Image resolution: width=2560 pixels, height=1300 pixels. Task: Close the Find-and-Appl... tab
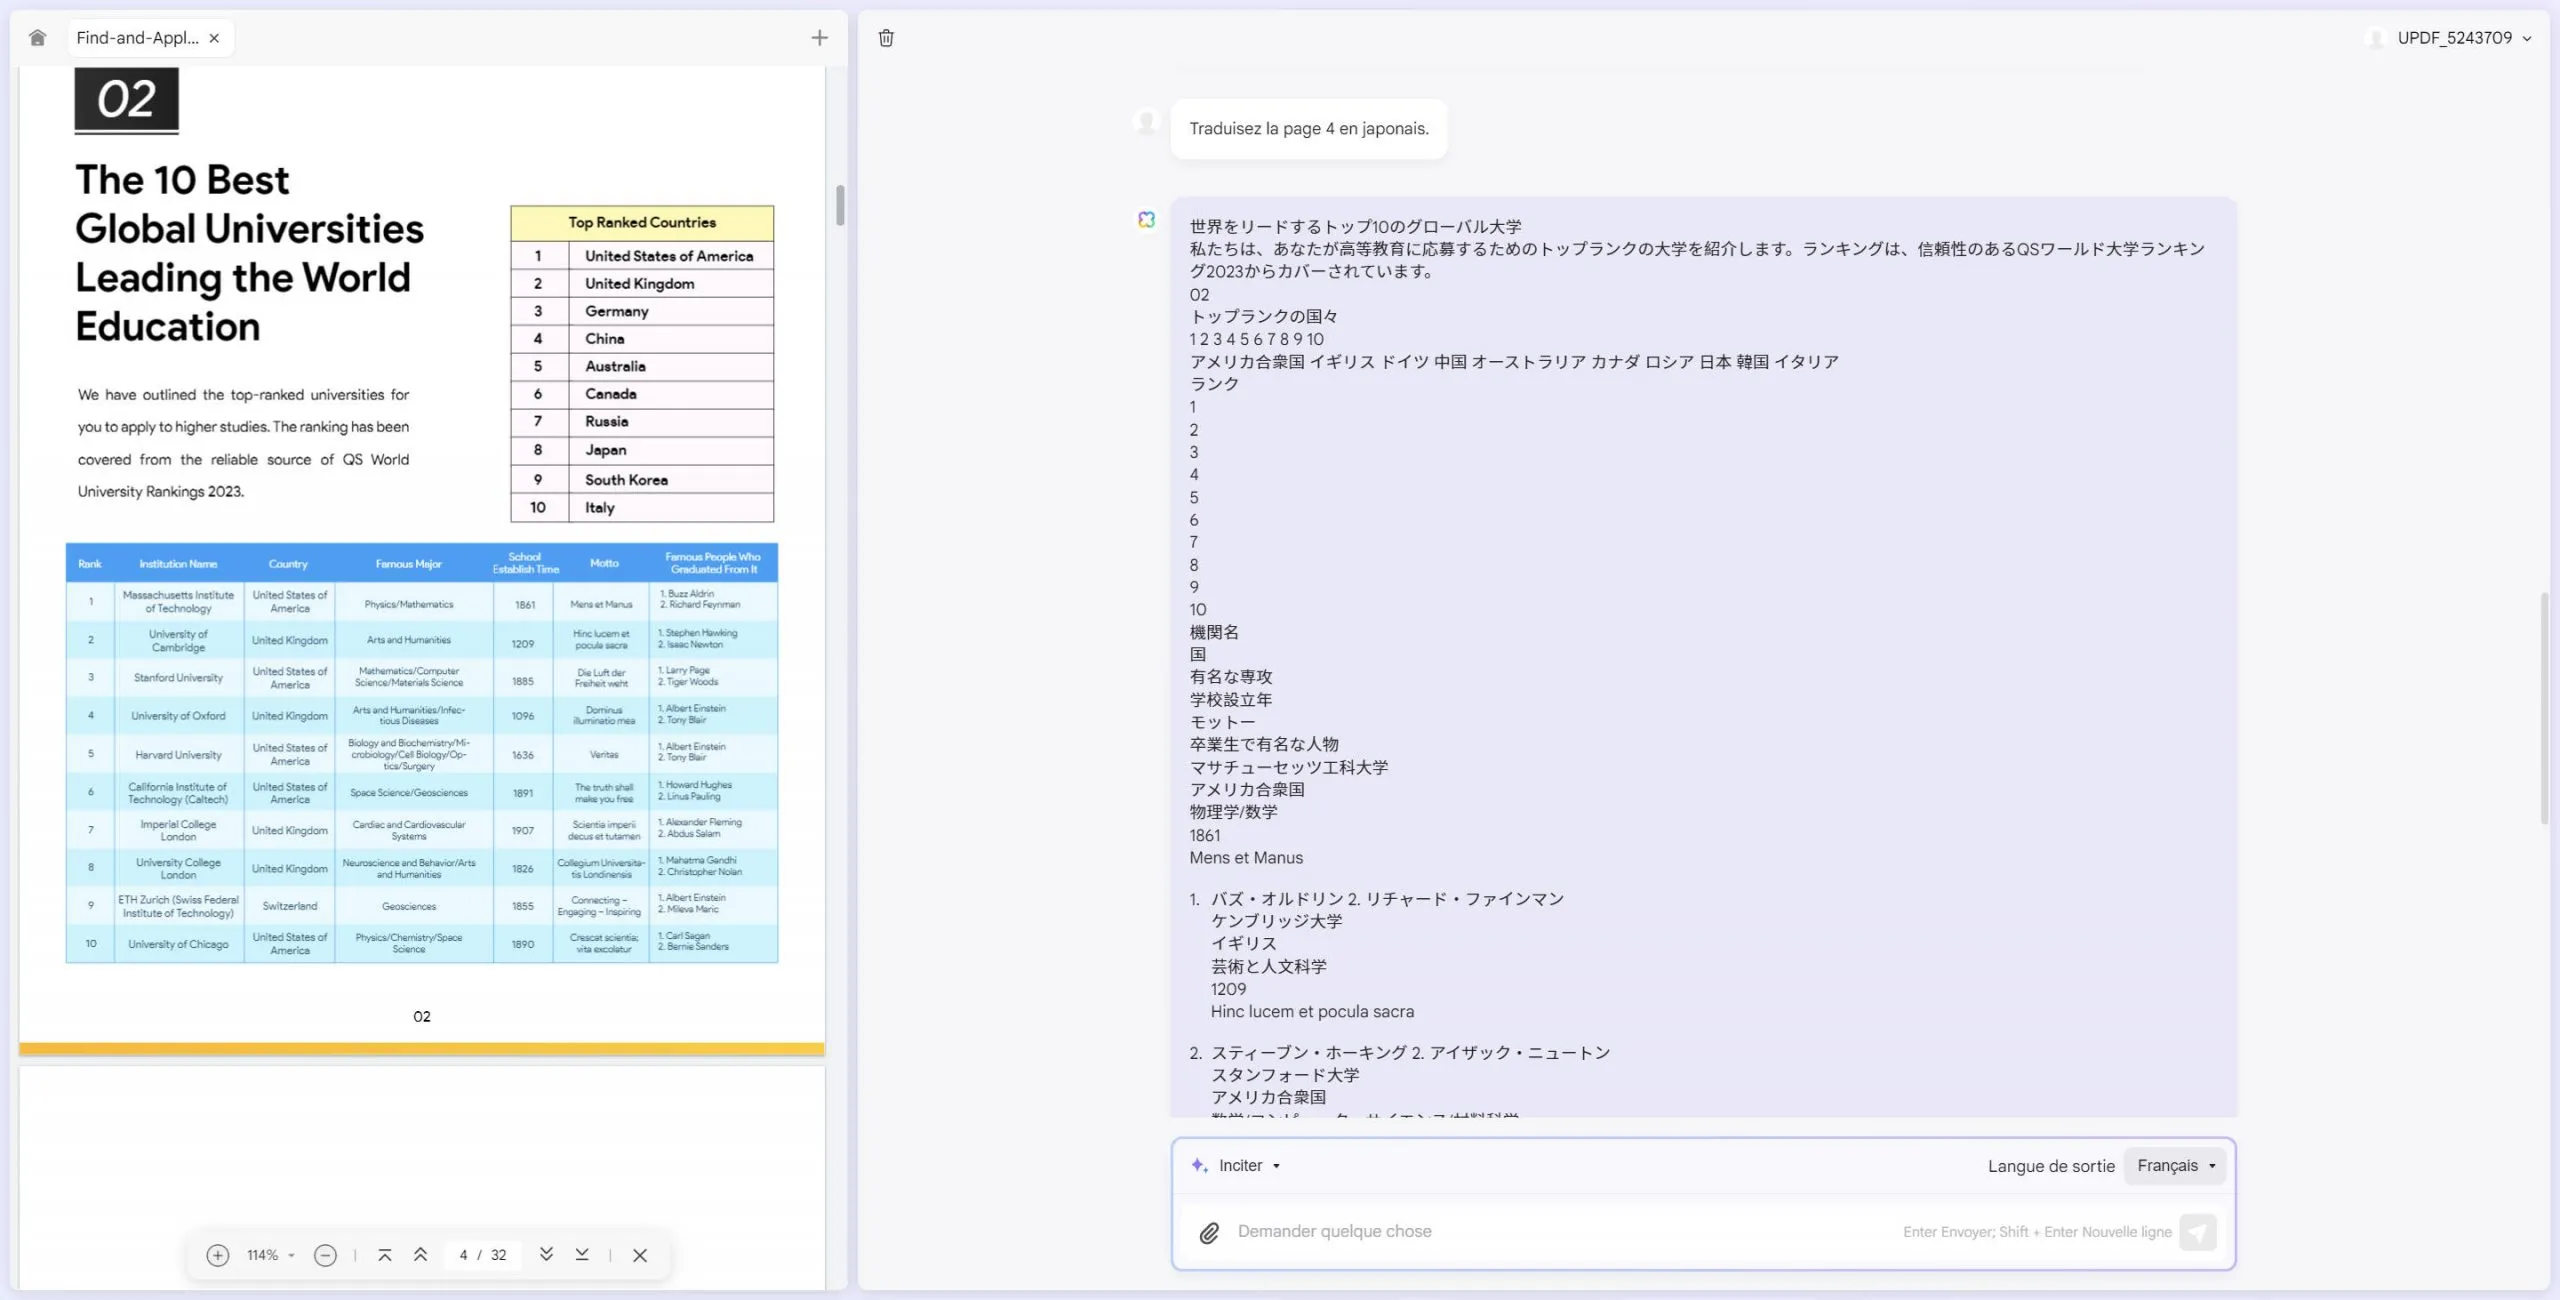(x=214, y=38)
